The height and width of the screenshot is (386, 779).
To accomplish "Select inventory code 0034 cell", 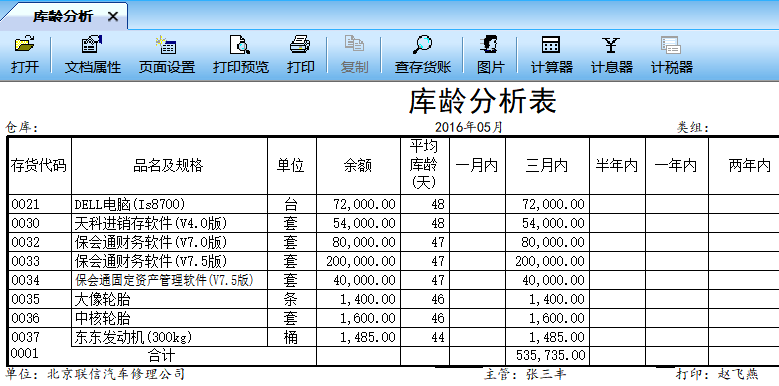I will click(39, 280).
